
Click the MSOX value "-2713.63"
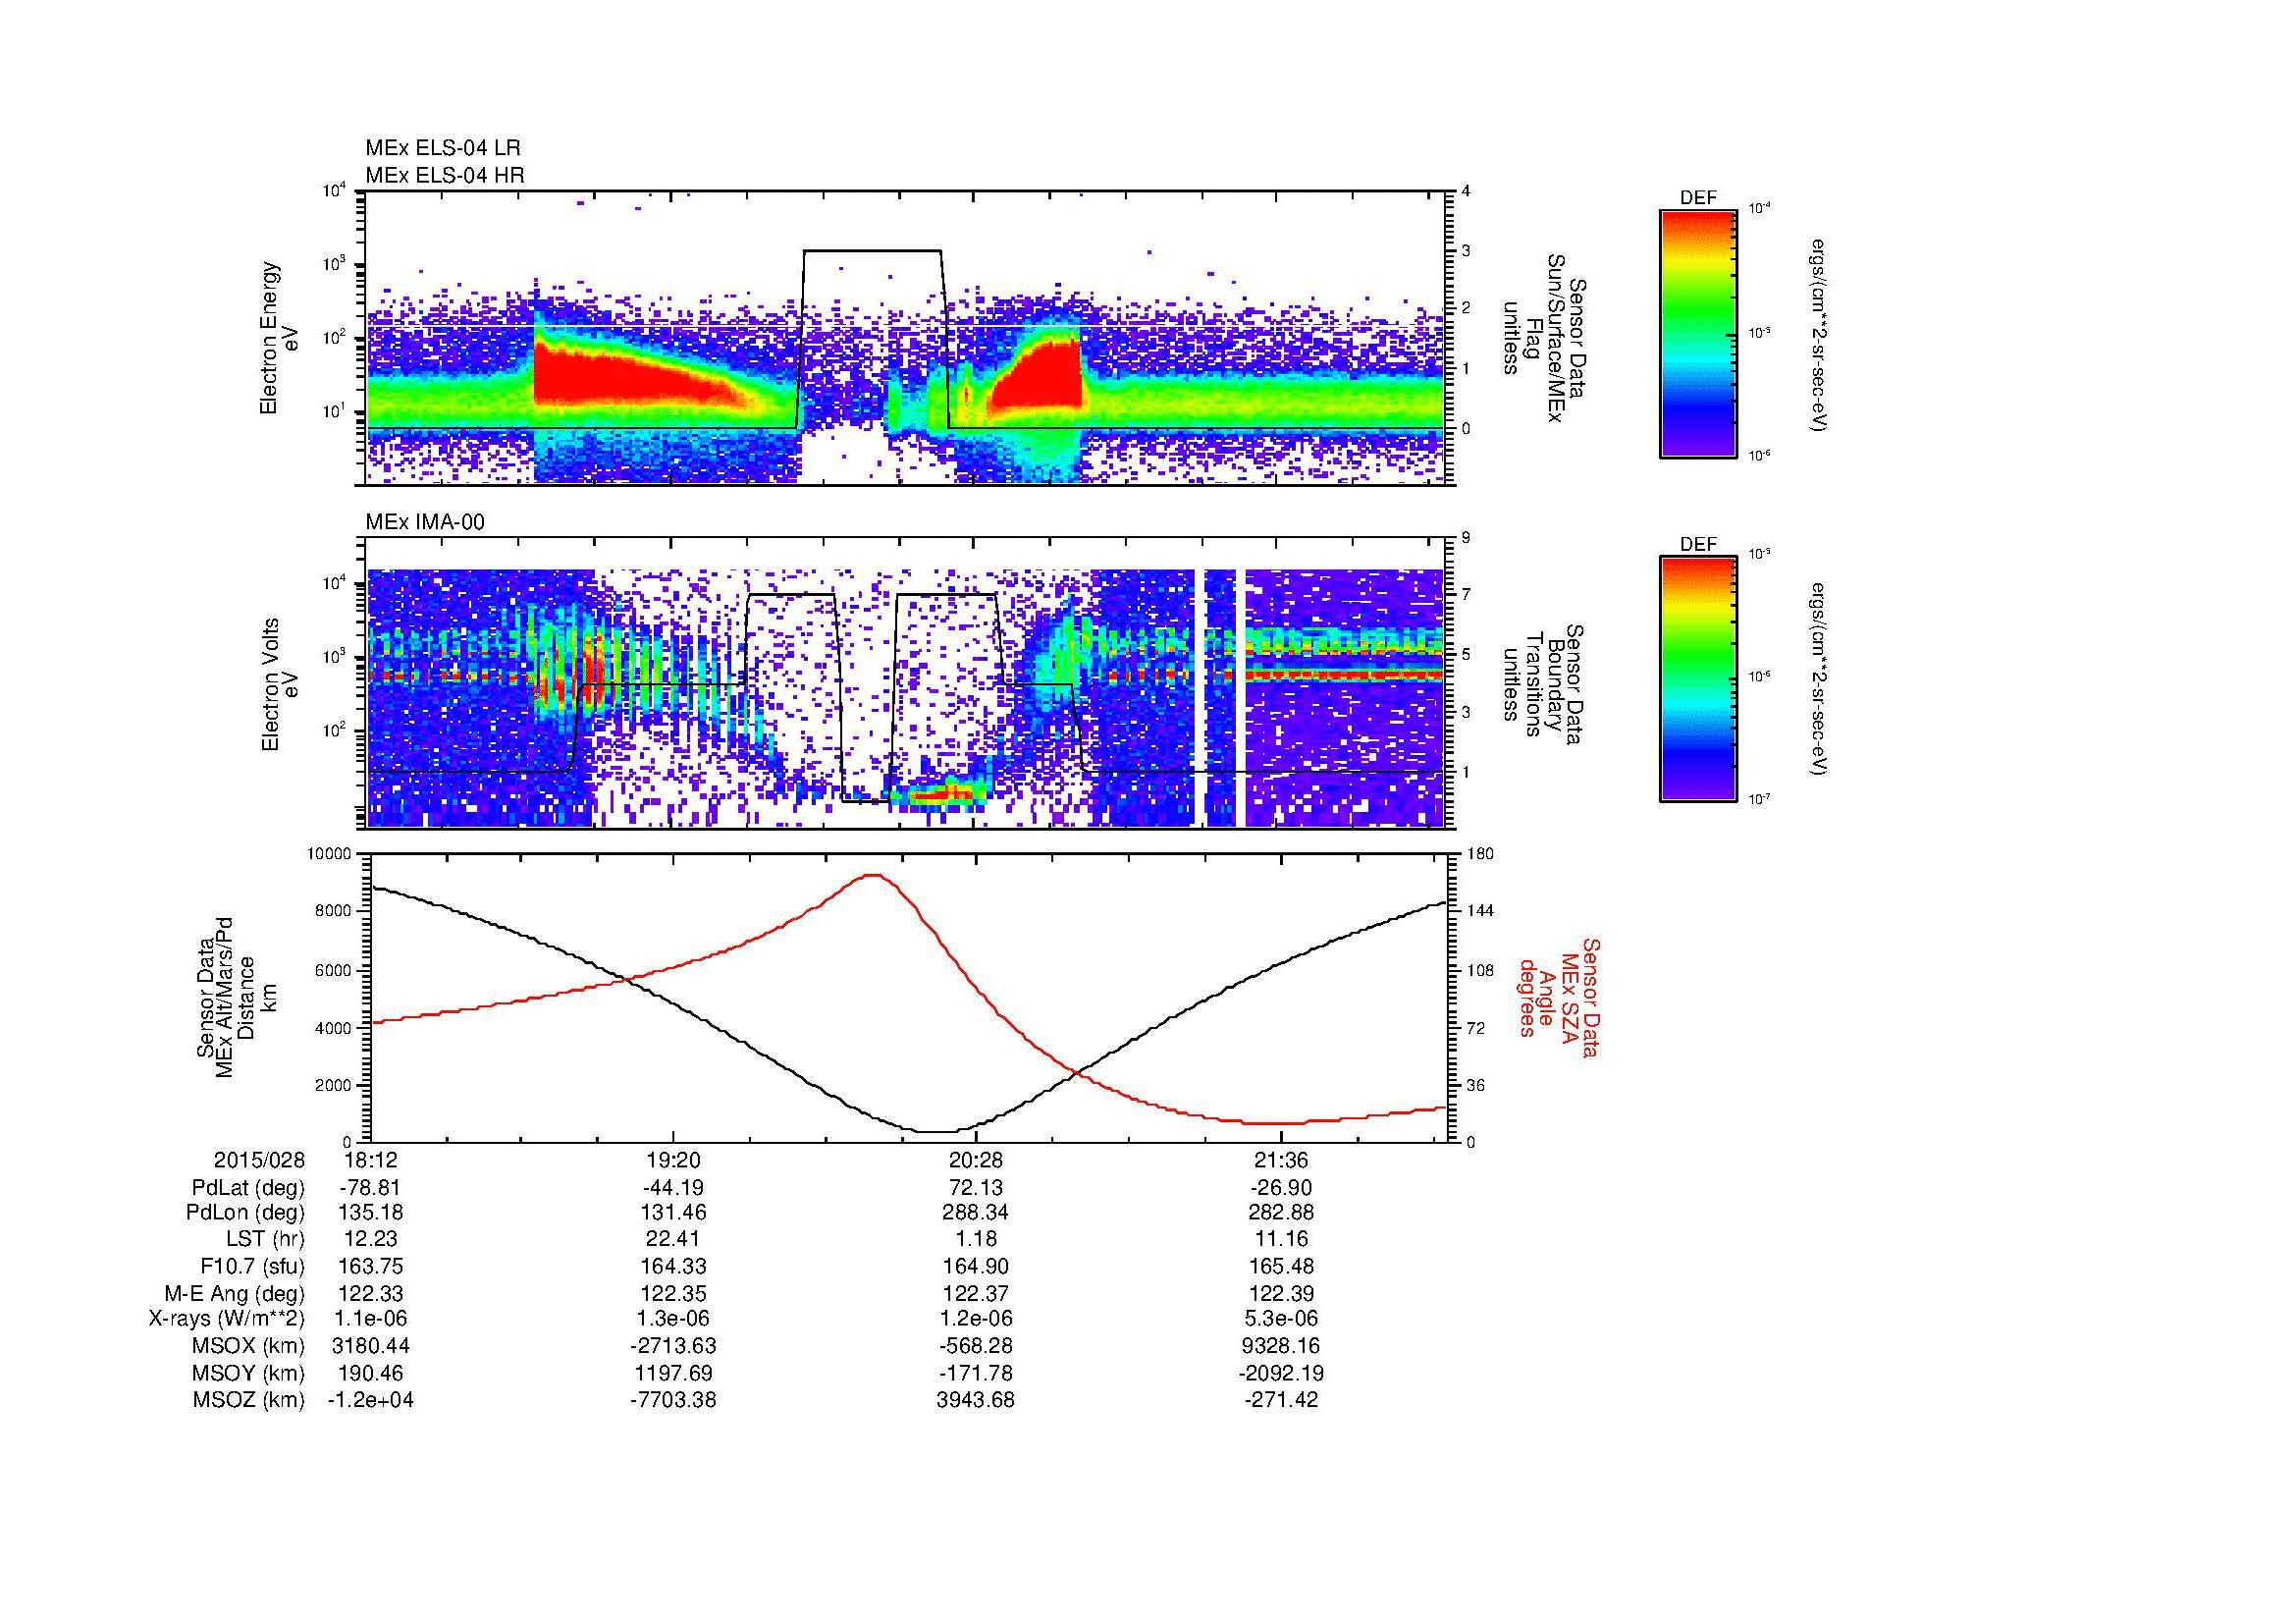674,1346
